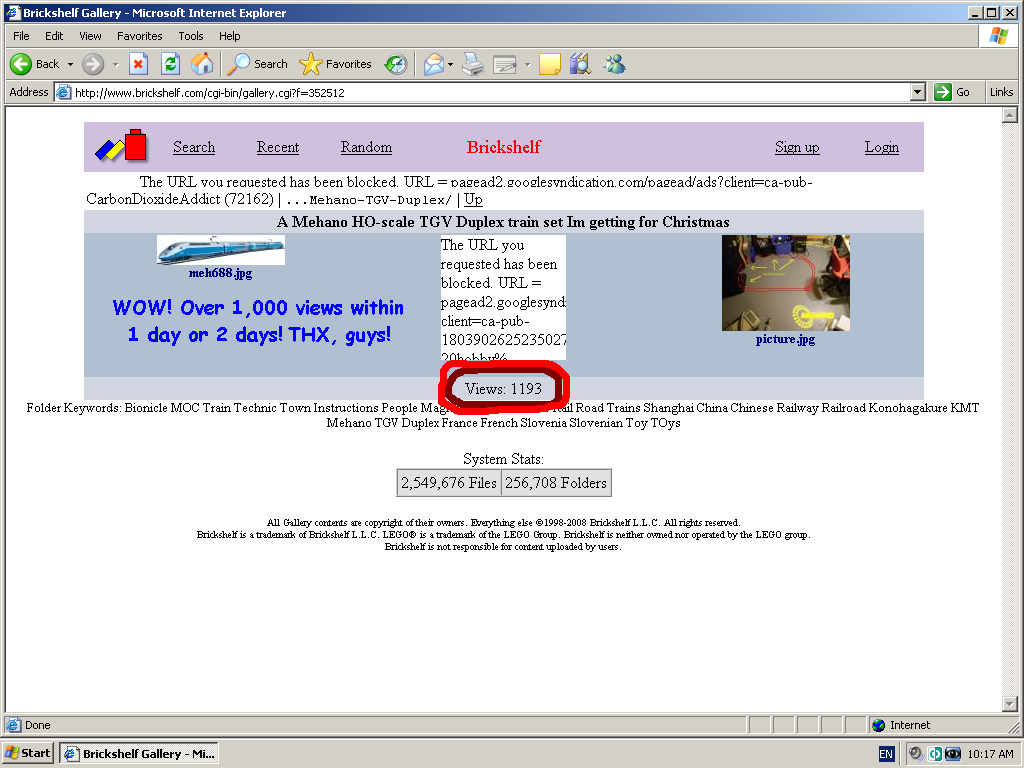
Task: Click the Edit page icon
Action: (505, 64)
